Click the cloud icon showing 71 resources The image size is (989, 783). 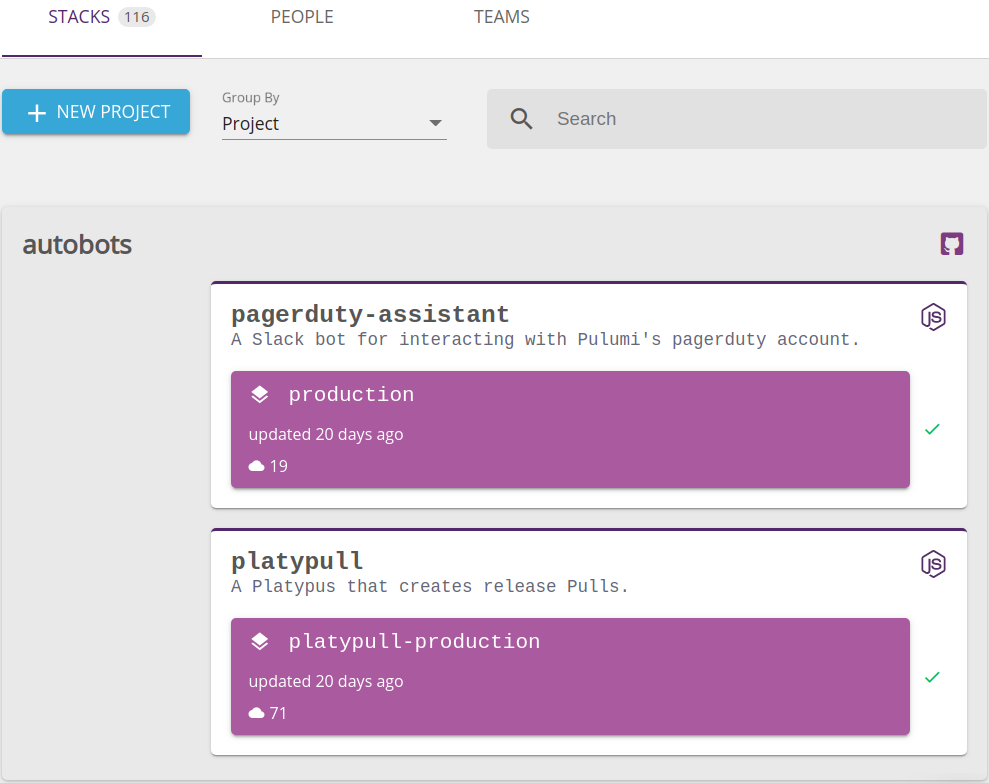[257, 712]
